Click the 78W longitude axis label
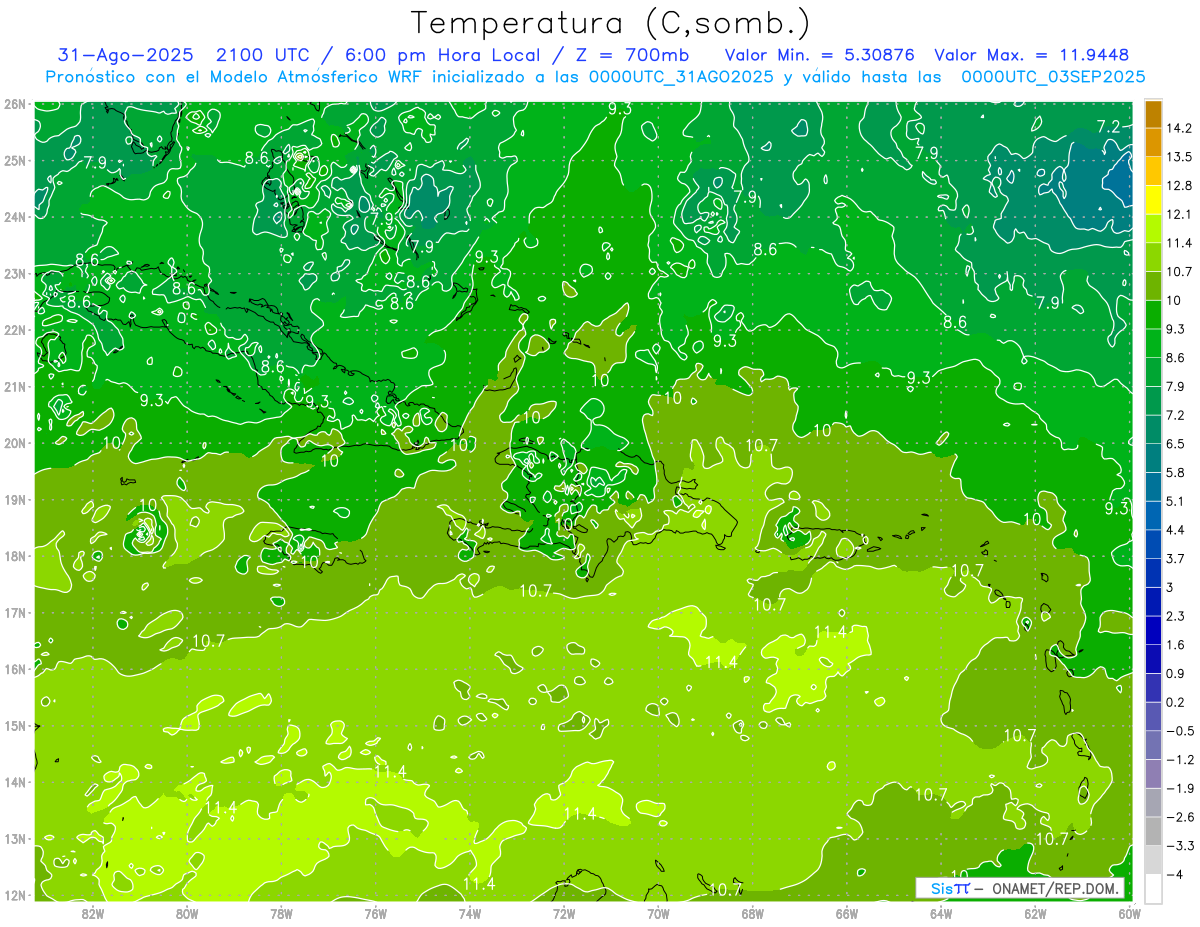 (x=281, y=914)
